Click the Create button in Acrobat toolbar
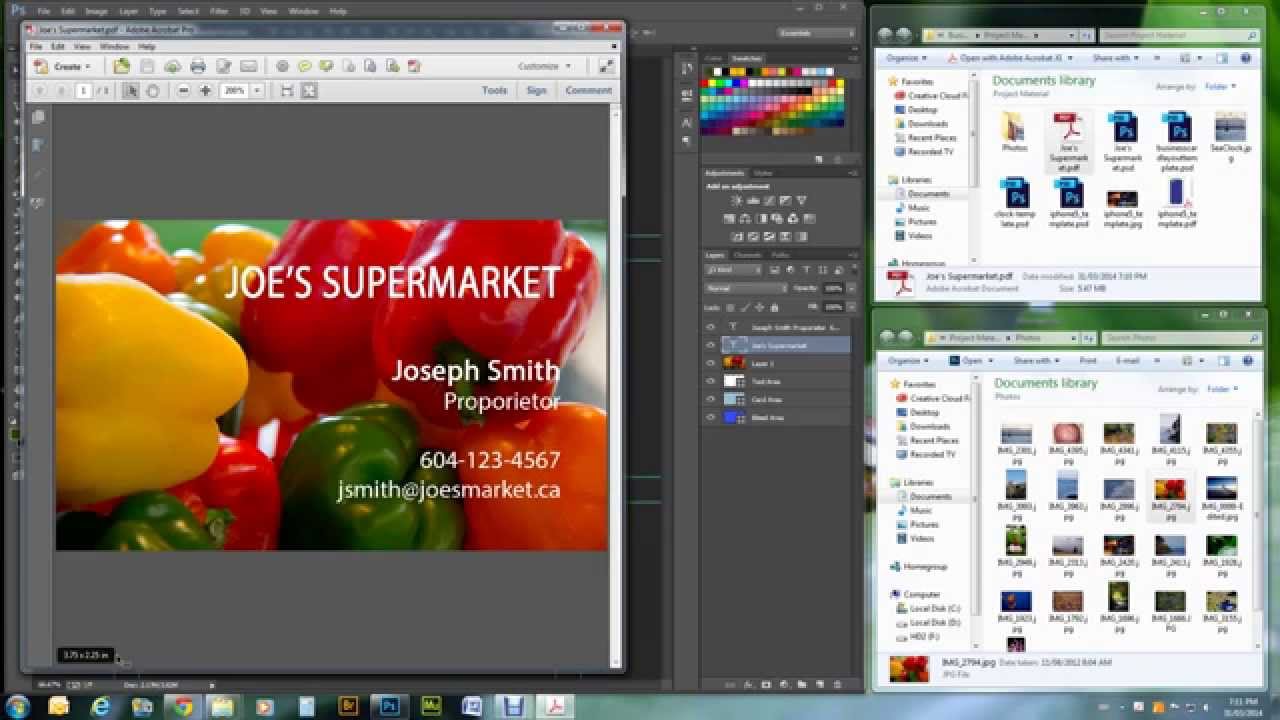 (61, 66)
